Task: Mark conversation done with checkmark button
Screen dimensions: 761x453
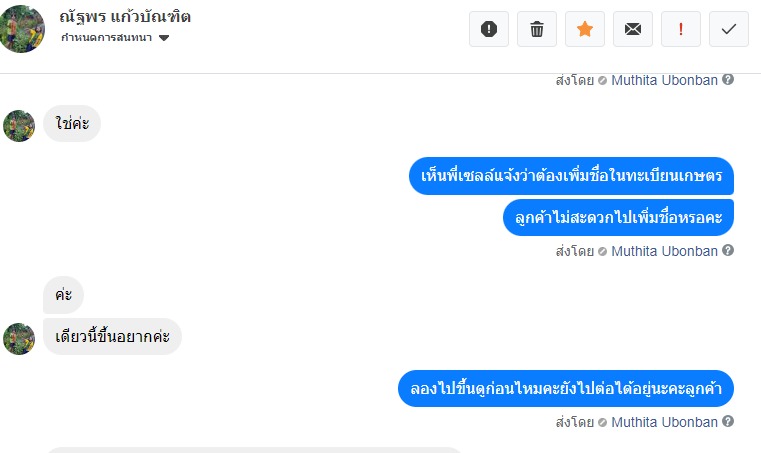Action: pos(729,29)
